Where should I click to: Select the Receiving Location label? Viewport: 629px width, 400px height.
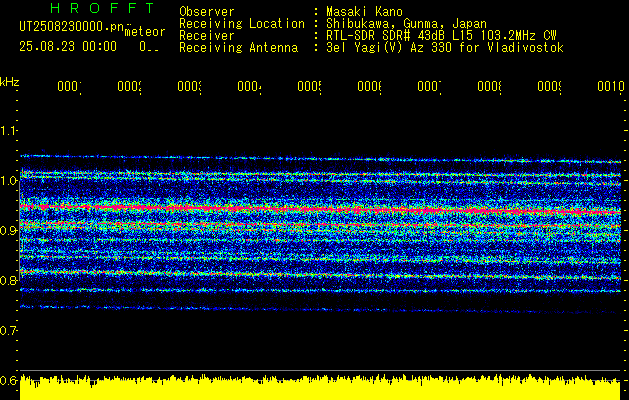click(x=242, y=24)
